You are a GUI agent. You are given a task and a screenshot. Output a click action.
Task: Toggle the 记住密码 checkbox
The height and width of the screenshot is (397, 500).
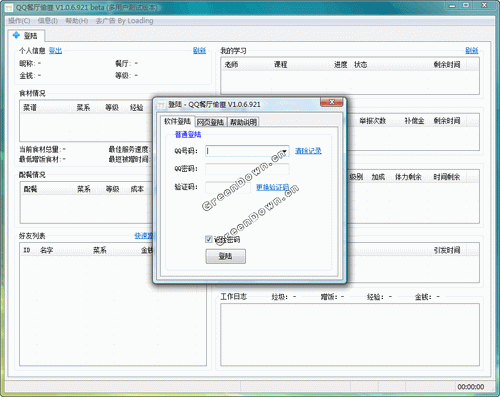[x=209, y=239]
